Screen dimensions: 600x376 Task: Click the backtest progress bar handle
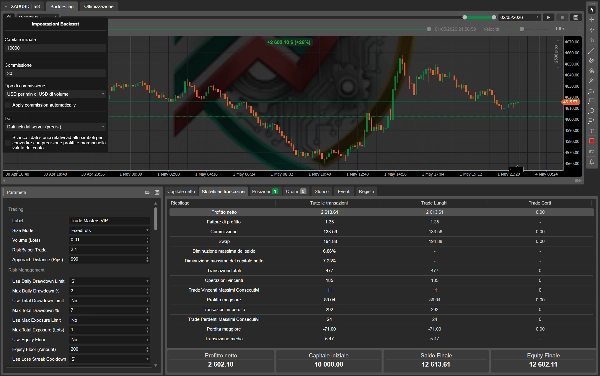coord(429,29)
